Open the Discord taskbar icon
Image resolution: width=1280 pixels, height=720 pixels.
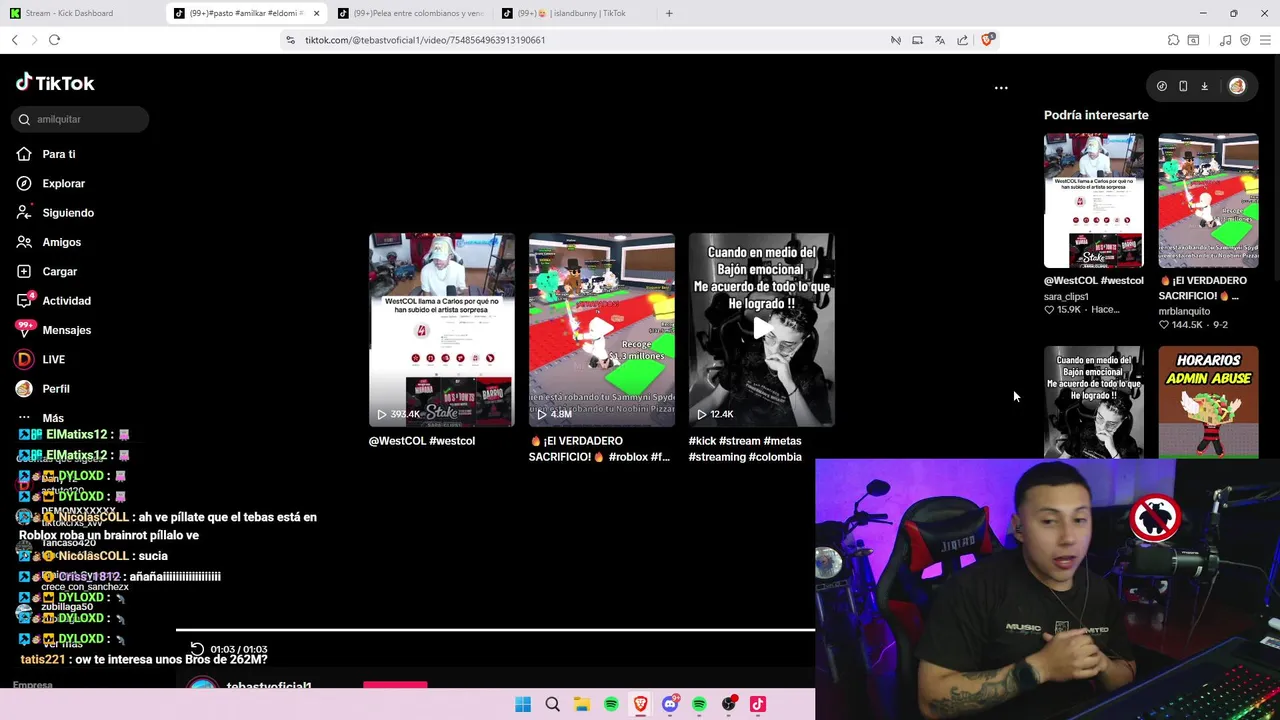[x=670, y=704]
